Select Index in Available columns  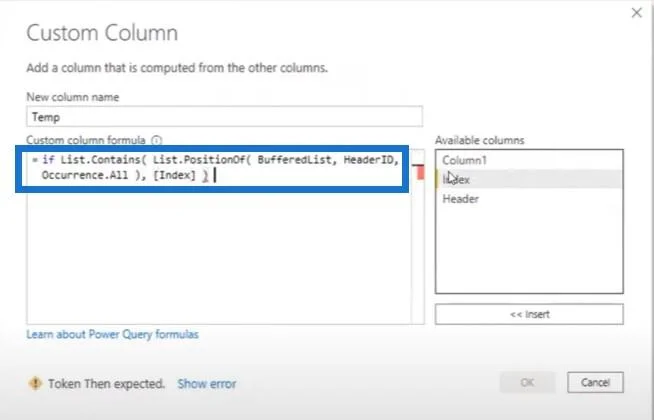tap(529, 179)
